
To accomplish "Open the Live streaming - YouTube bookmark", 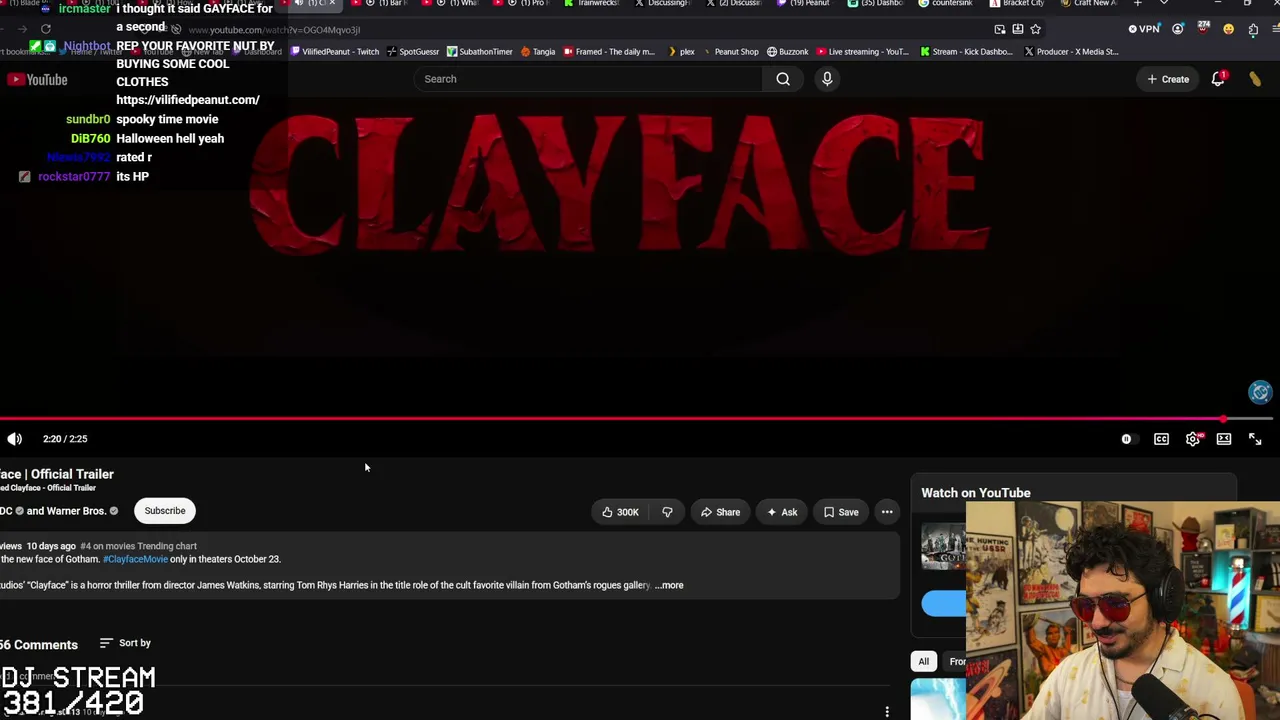I will tap(863, 52).
